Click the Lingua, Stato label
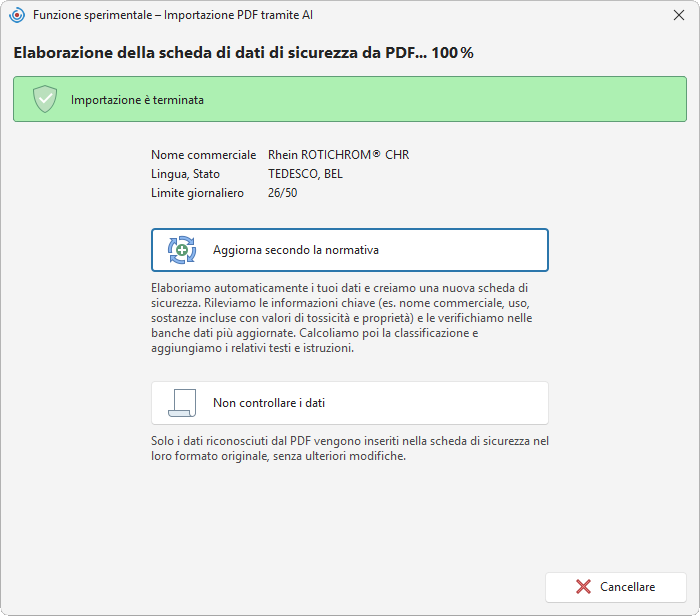This screenshot has width=700, height=616. tap(185, 174)
